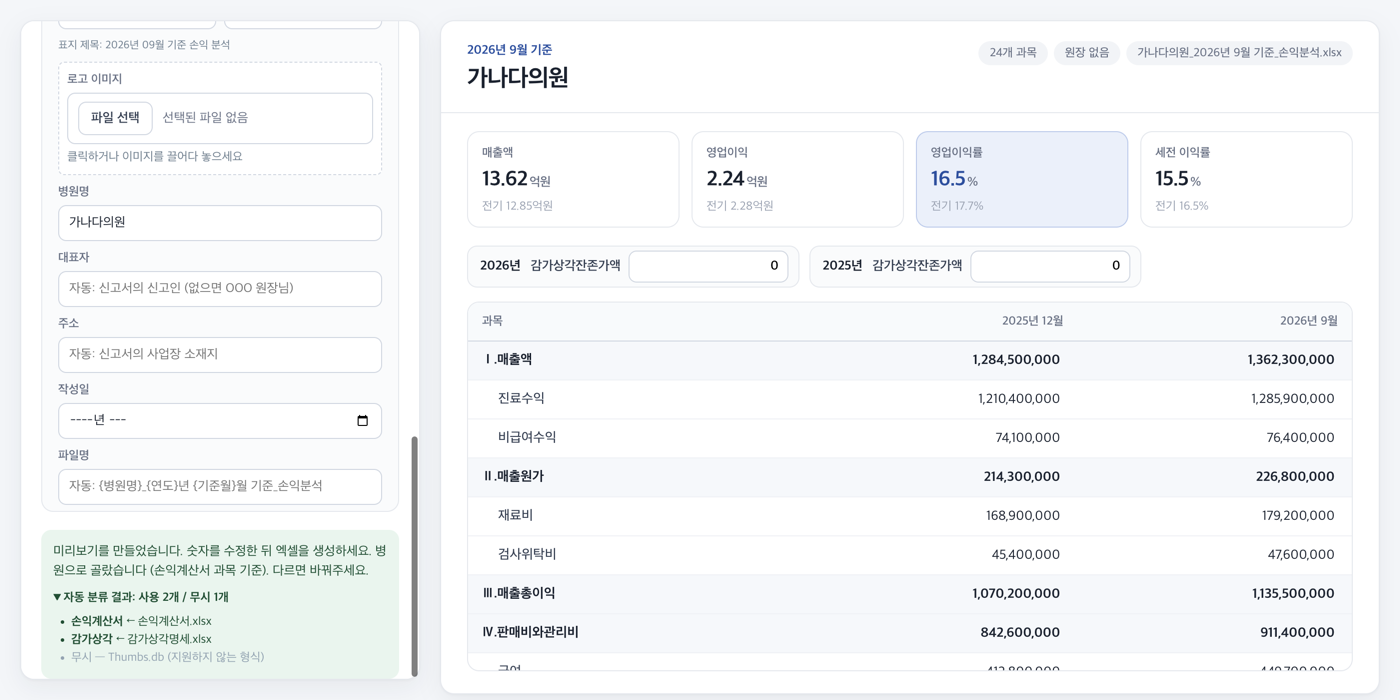Click the 파일명 input field

pos(220,487)
